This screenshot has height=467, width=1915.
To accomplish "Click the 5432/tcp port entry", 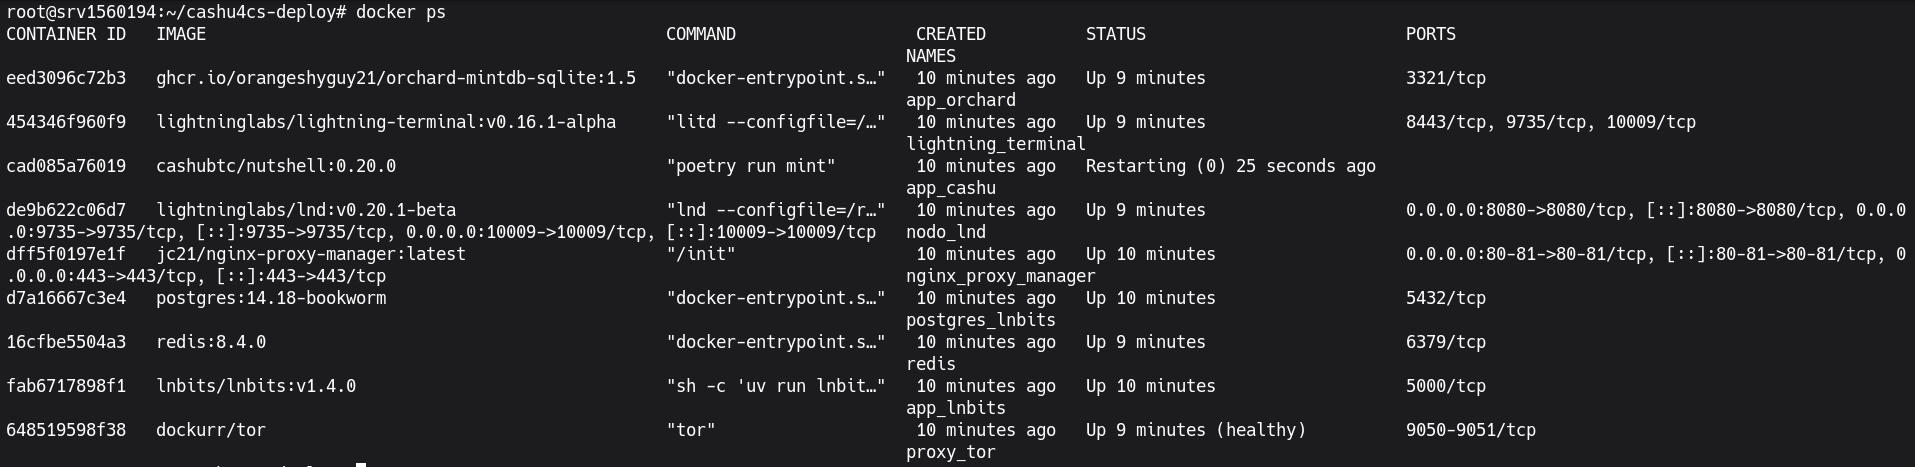I will pos(1445,298).
